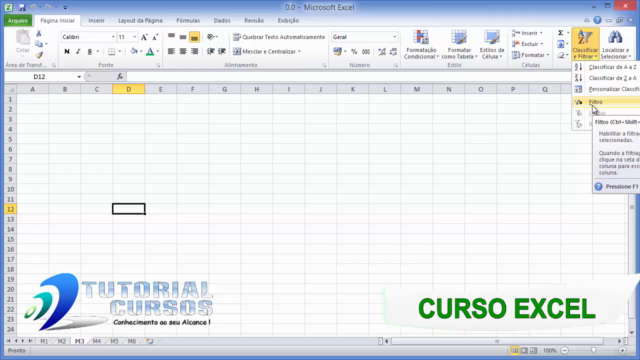Switch to Page Layout view icon

click(524, 351)
